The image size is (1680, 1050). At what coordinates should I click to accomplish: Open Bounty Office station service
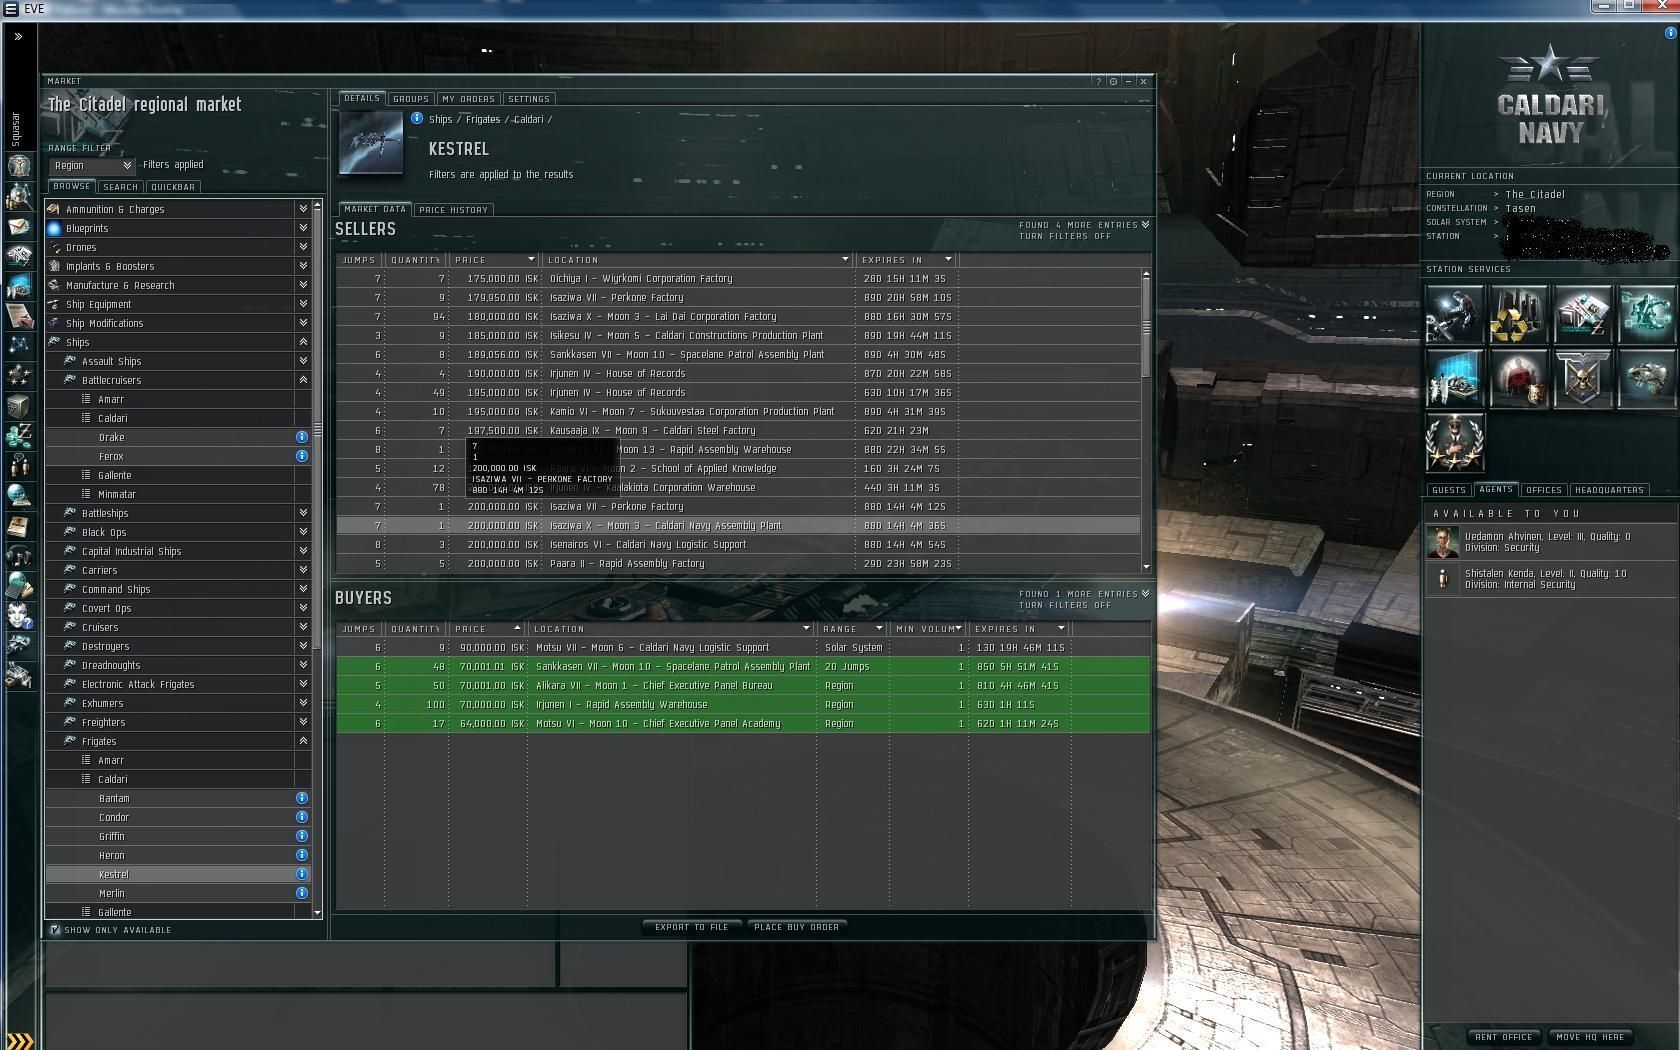tap(1518, 378)
